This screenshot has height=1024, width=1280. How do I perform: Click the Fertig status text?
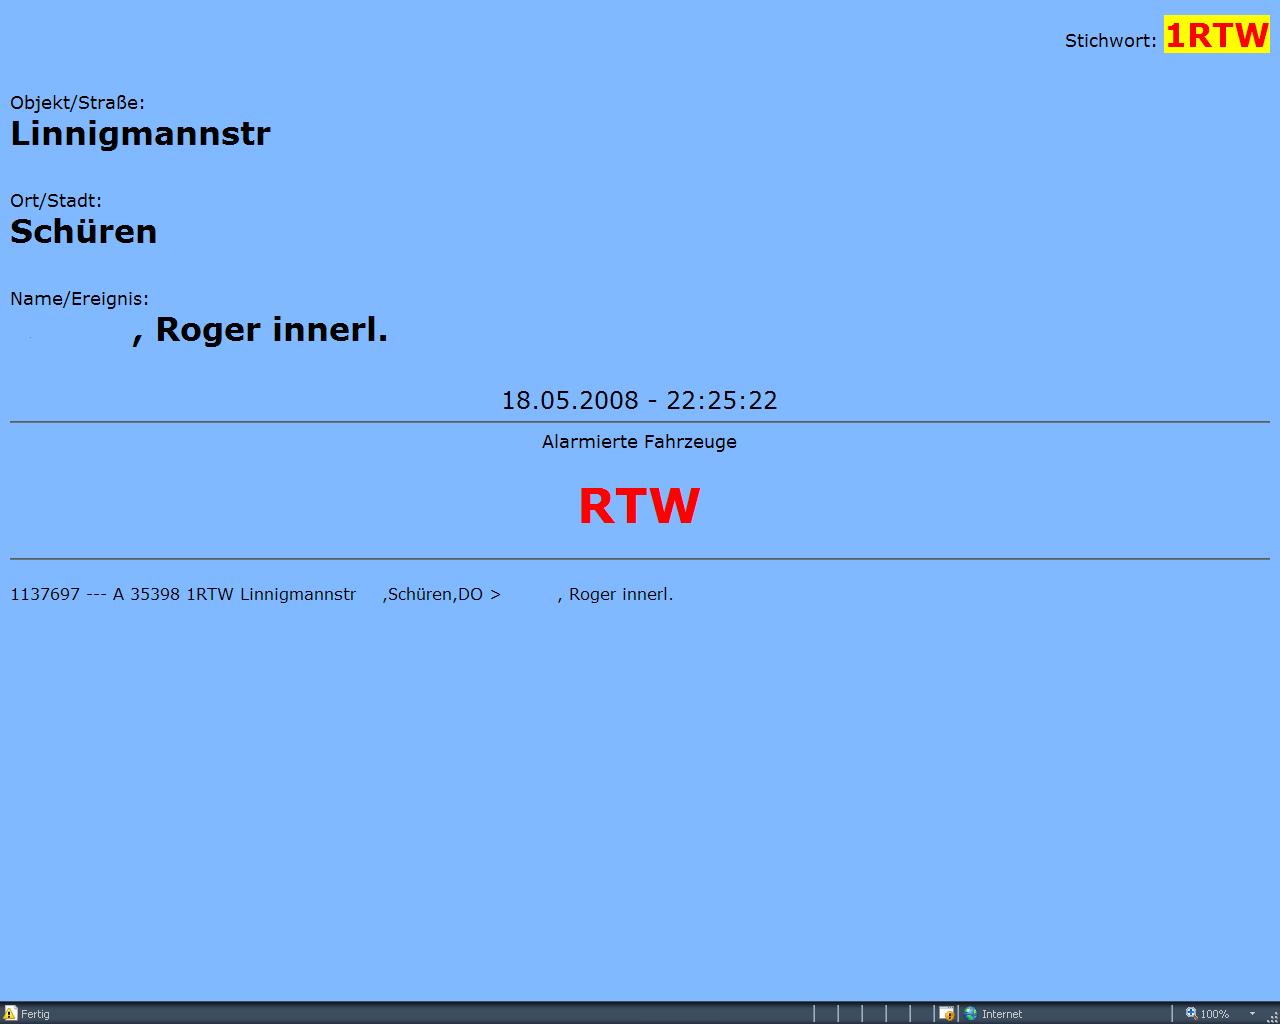coord(35,1013)
